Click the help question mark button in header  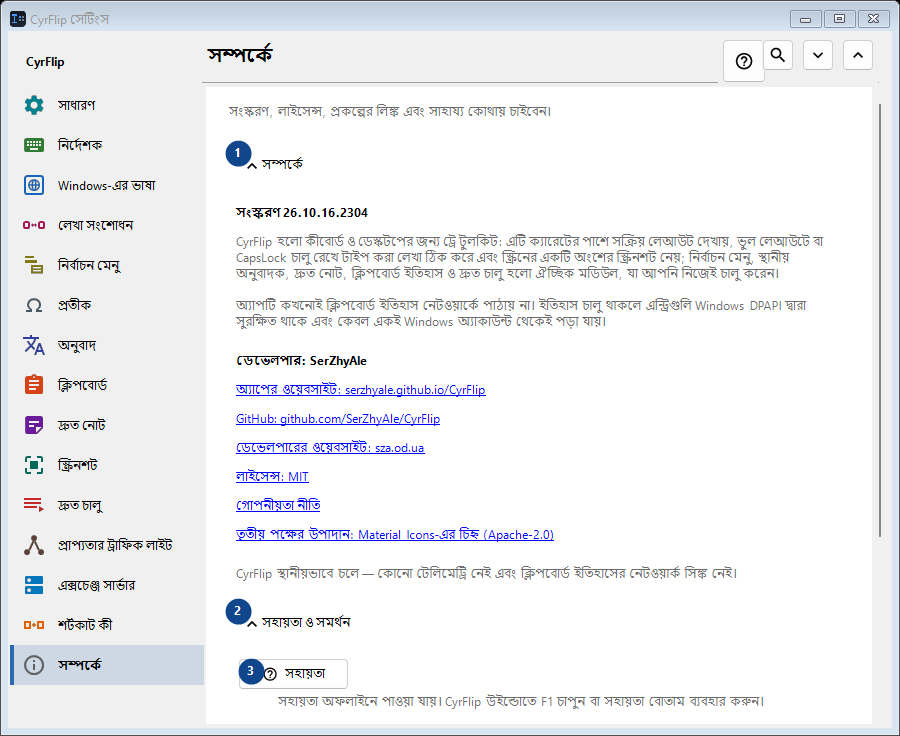click(x=744, y=61)
